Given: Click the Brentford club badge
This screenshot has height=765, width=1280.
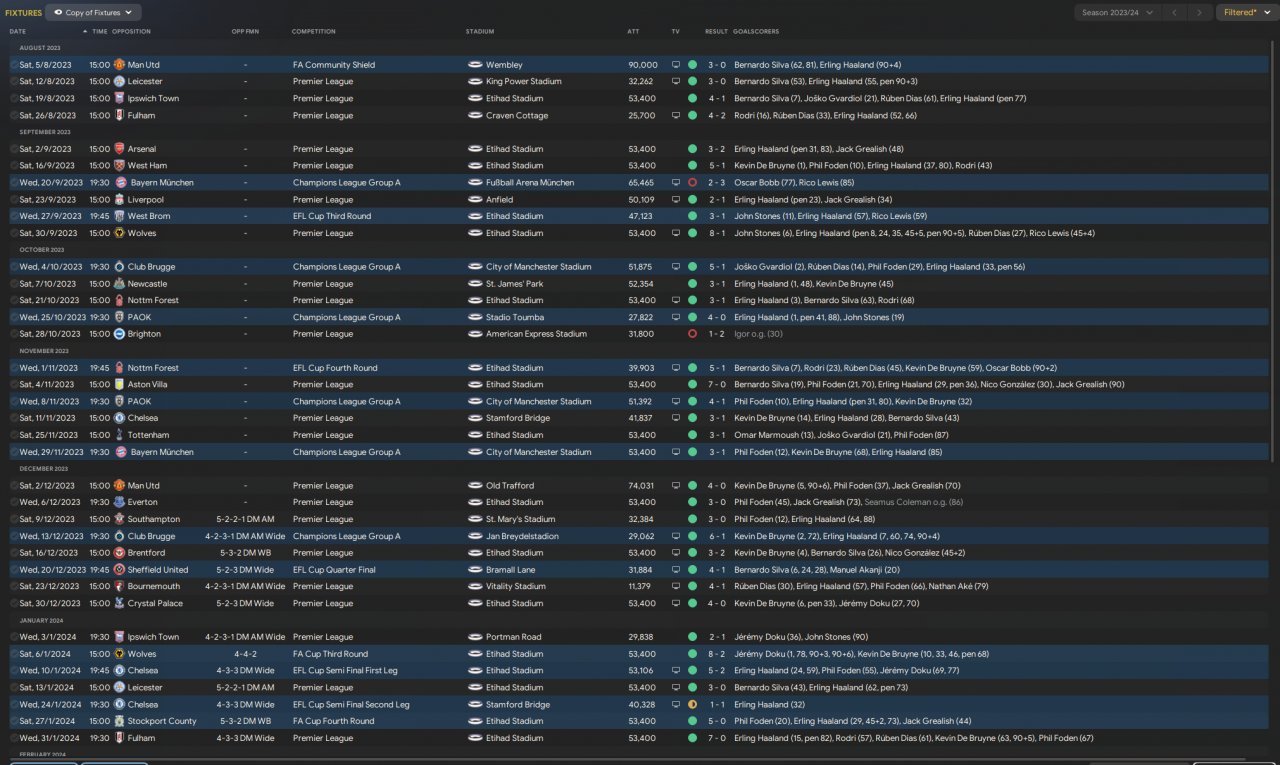Looking at the screenshot, I should (119, 553).
